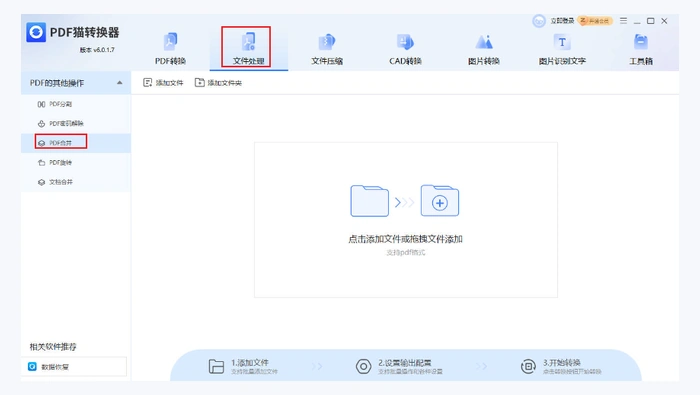Screen dimensions: 700x395
Task: Click the 2.设置输出配置 step label
Action: 405,362
